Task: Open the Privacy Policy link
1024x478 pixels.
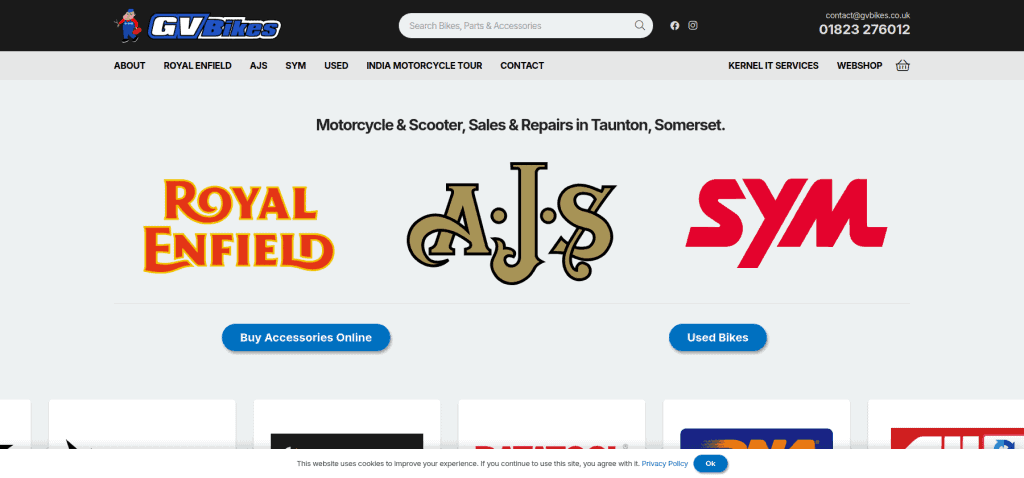Action: [664, 464]
